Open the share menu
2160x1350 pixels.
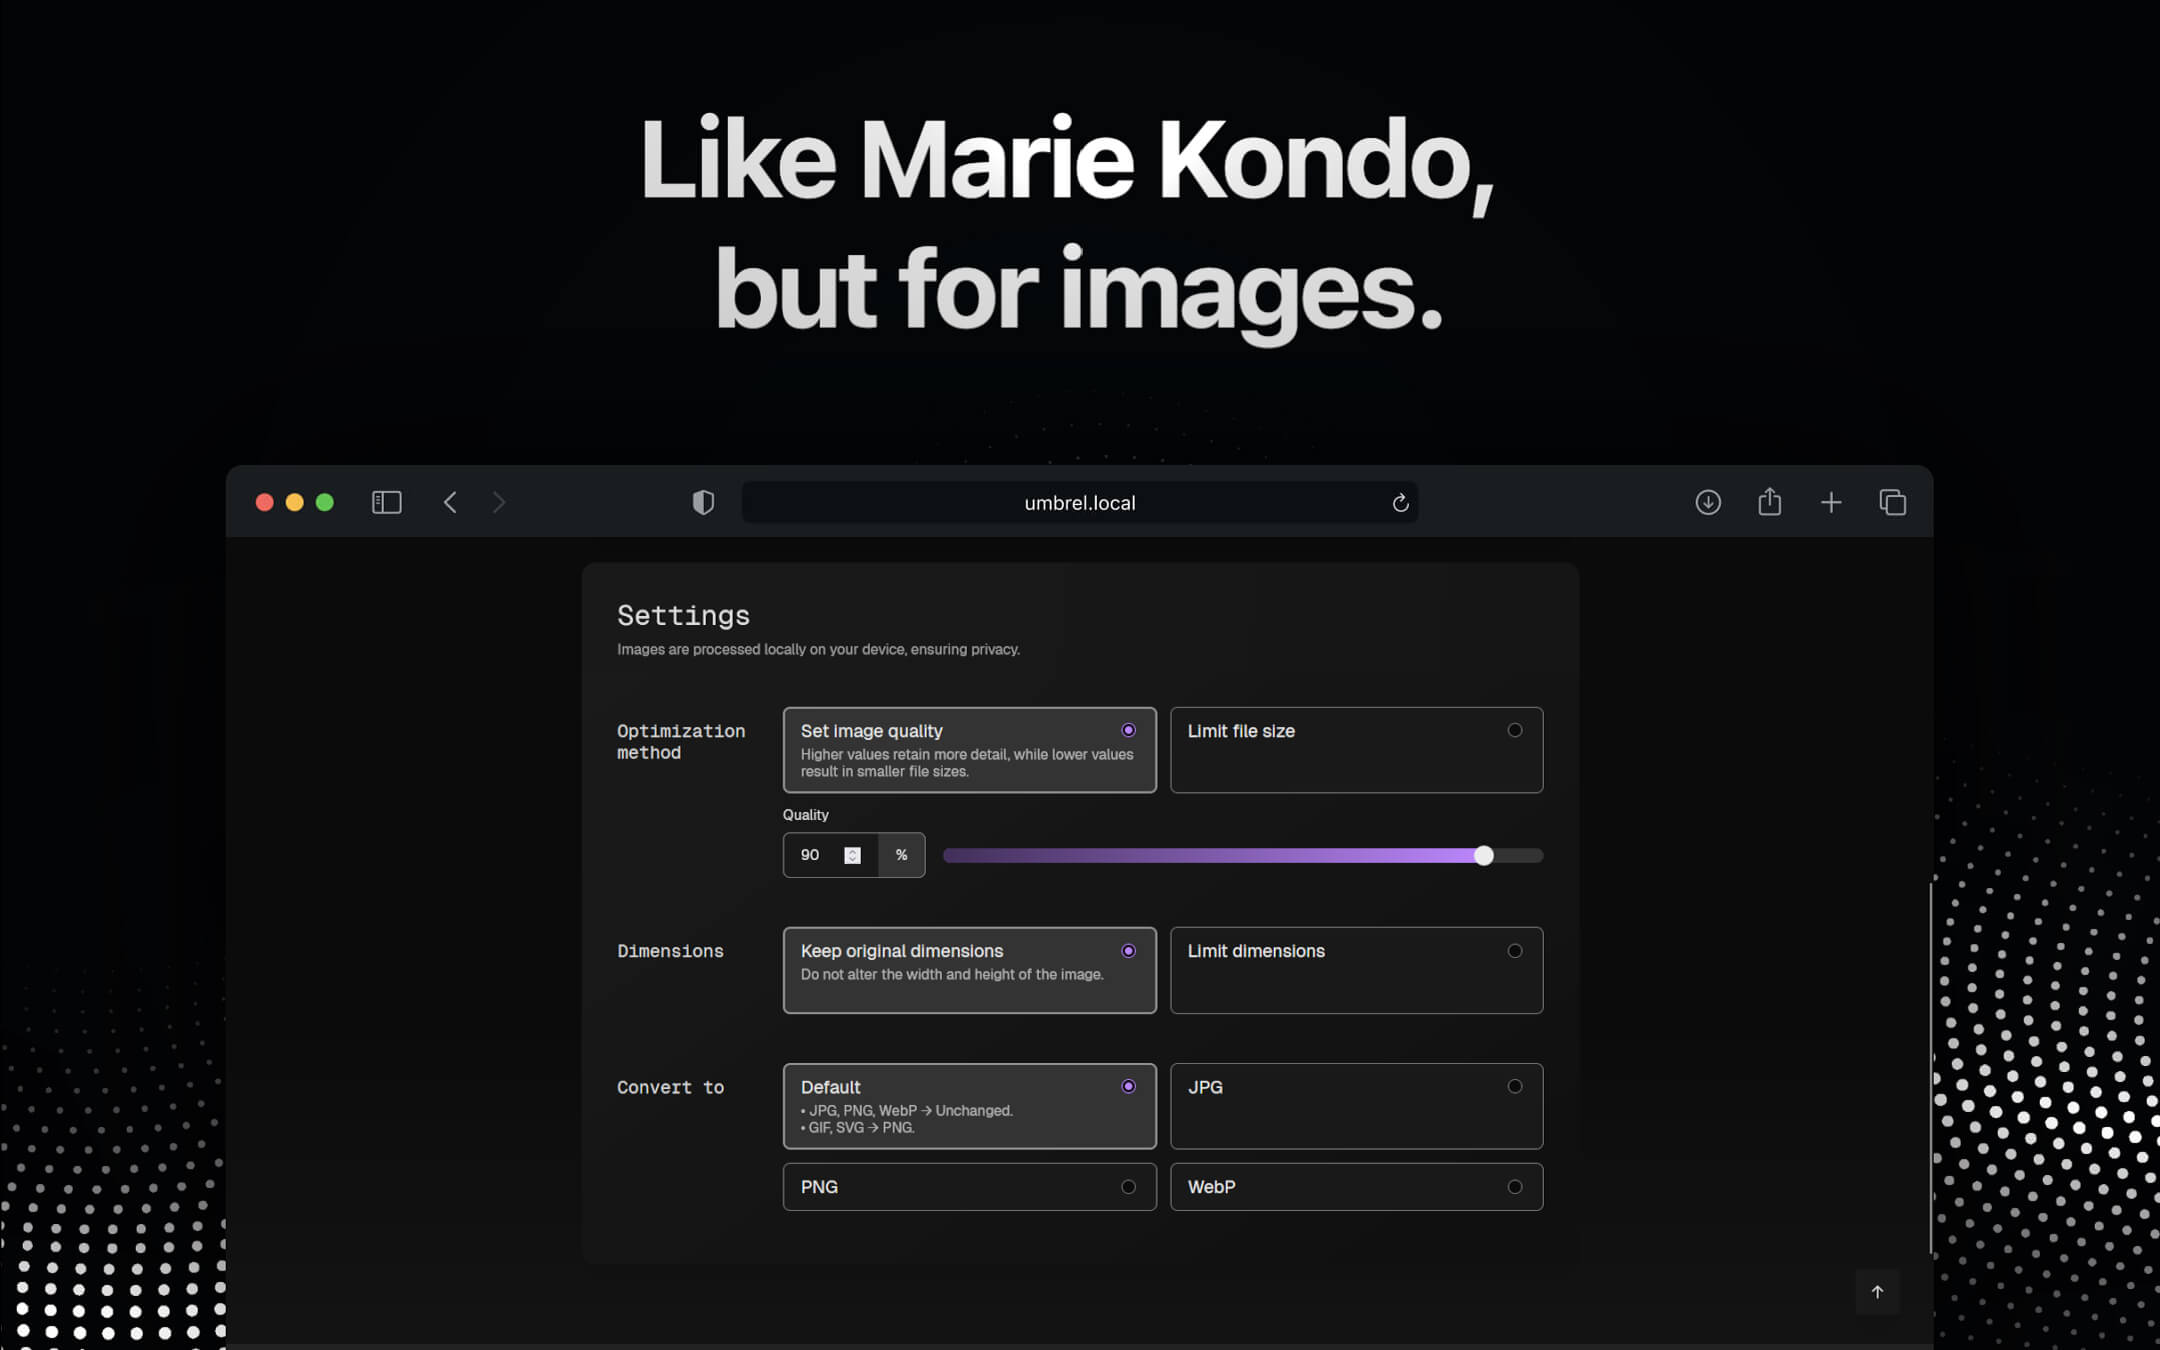[x=1770, y=502]
